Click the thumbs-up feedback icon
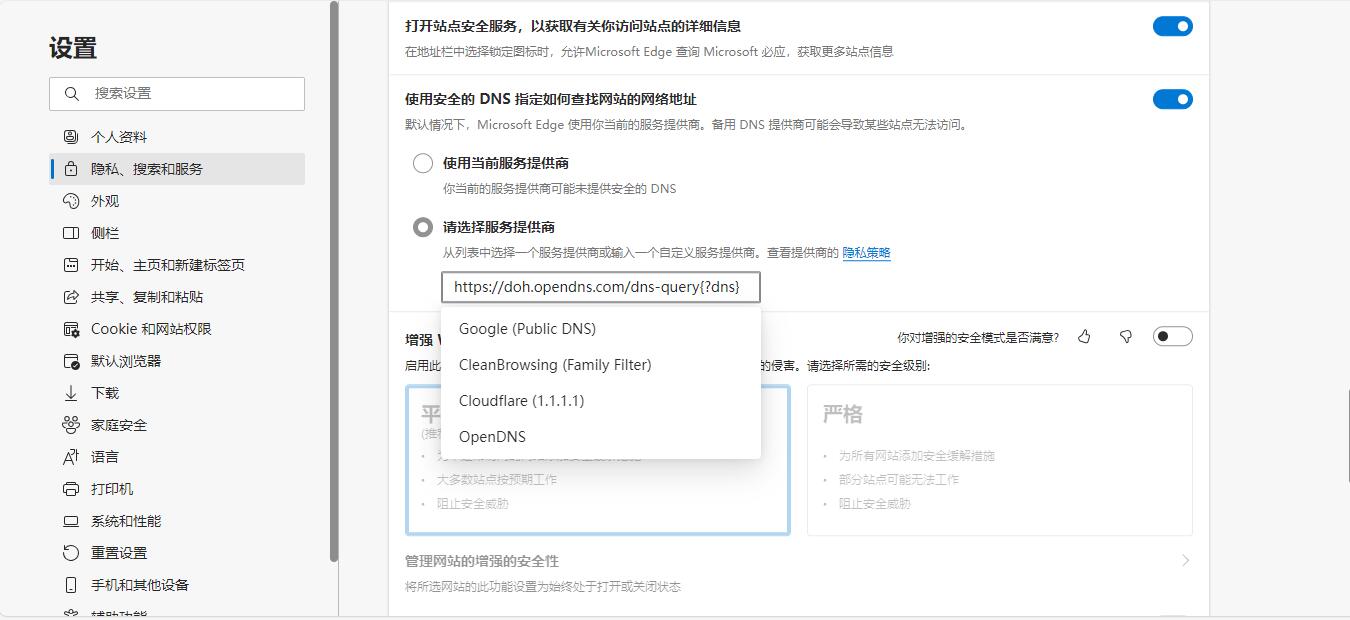1350x620 pixels. tap(1084, 337)
